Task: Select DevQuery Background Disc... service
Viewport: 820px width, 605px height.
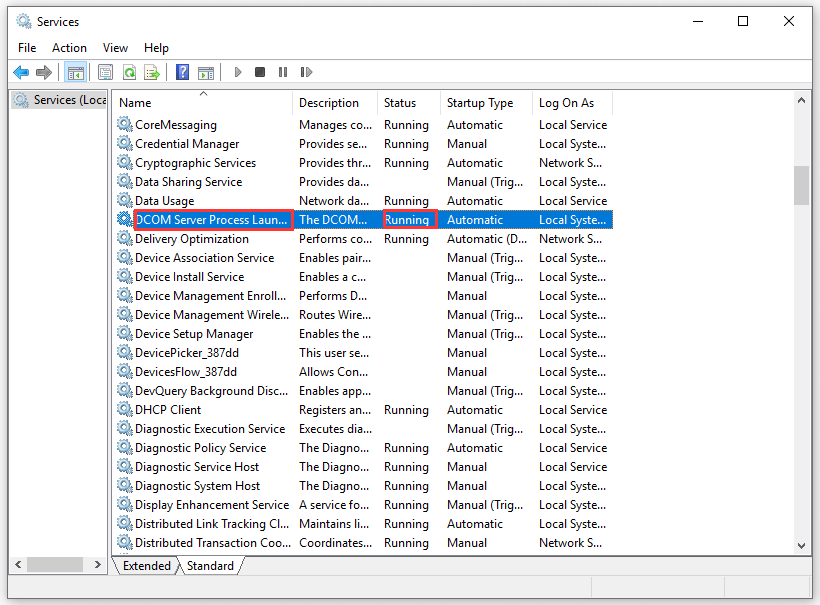Action: tap(364, 391)
